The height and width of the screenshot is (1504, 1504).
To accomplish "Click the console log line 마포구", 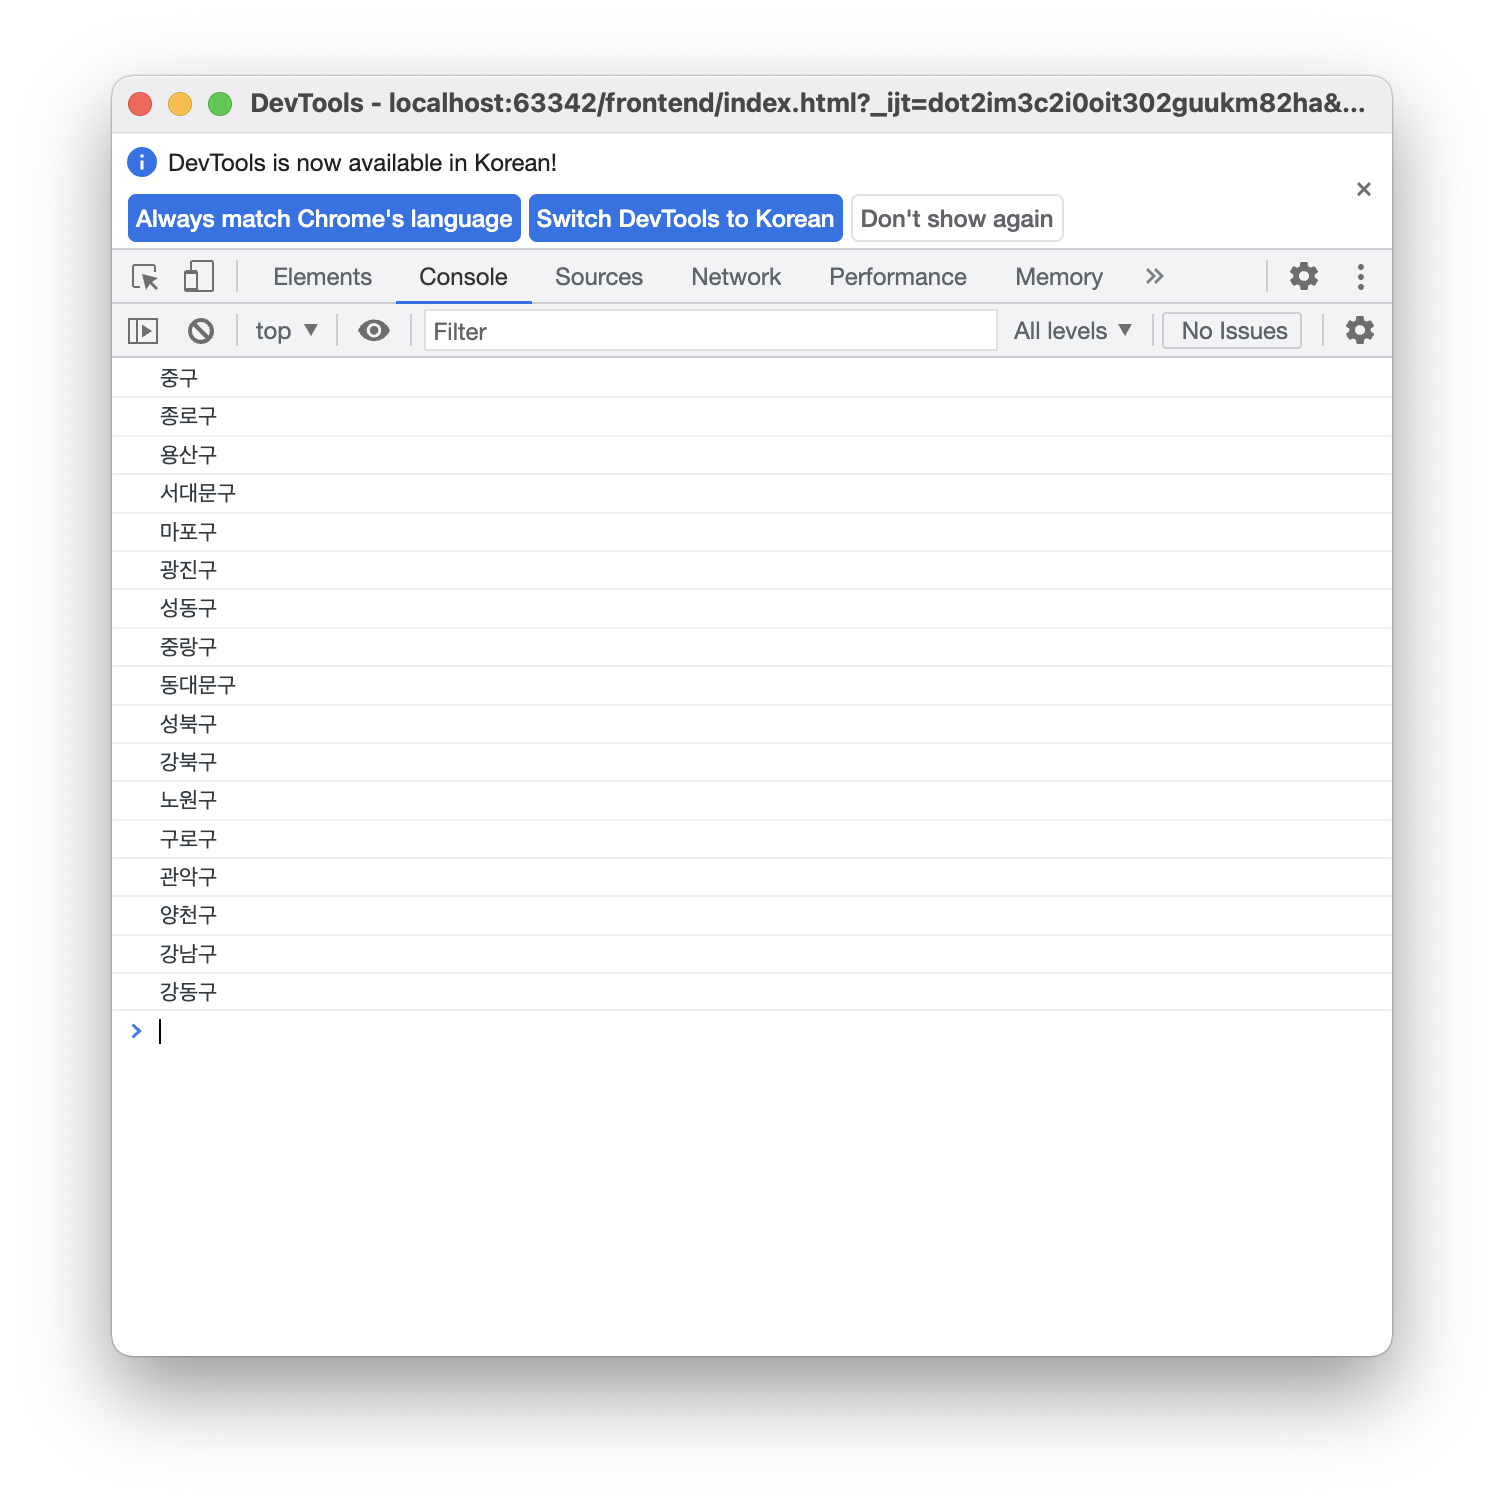I will pyautogui.click(x=752, y=532).
